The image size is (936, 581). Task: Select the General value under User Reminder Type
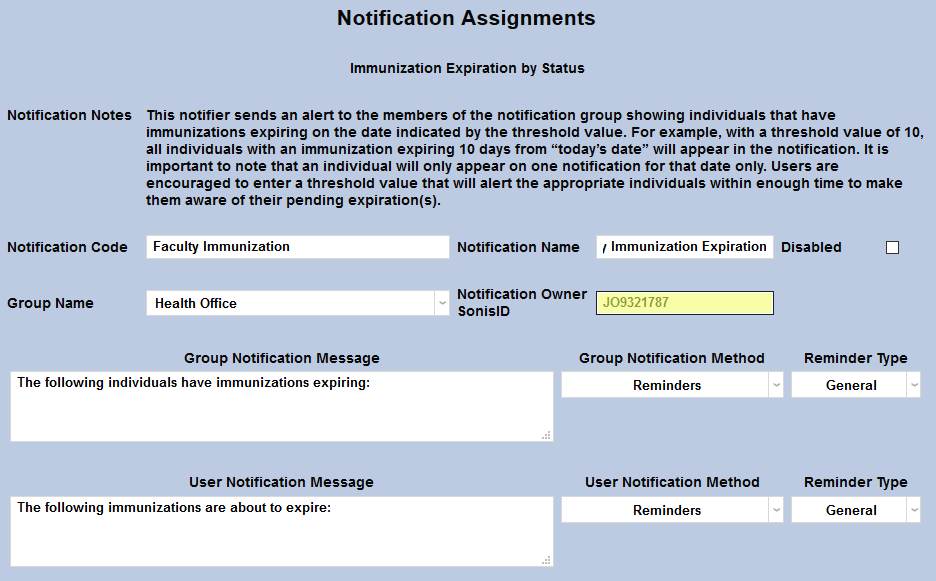[850, 509]
